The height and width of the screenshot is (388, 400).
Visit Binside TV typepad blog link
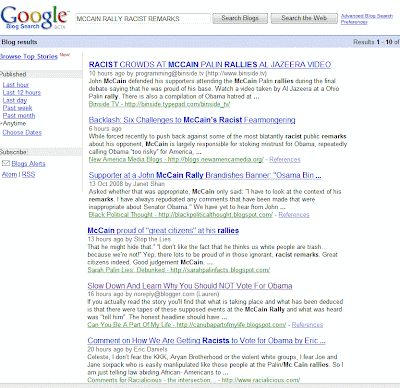(159, 104)
